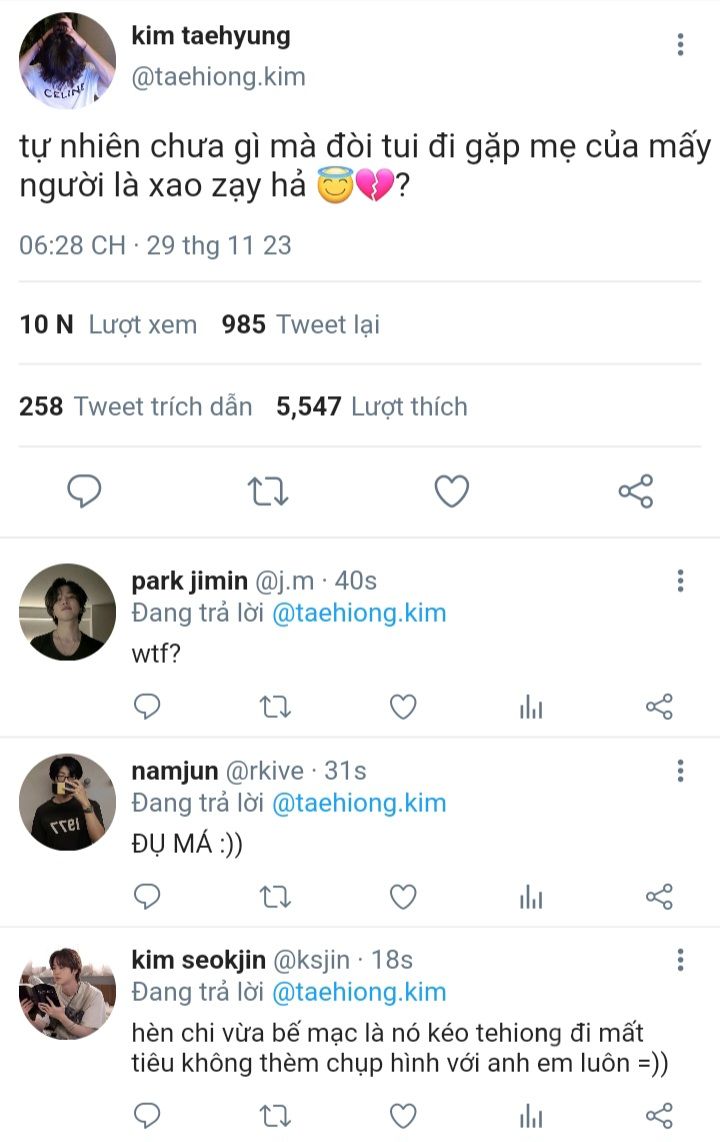Open more options on namjun's reply

click(x=681, y=770)
